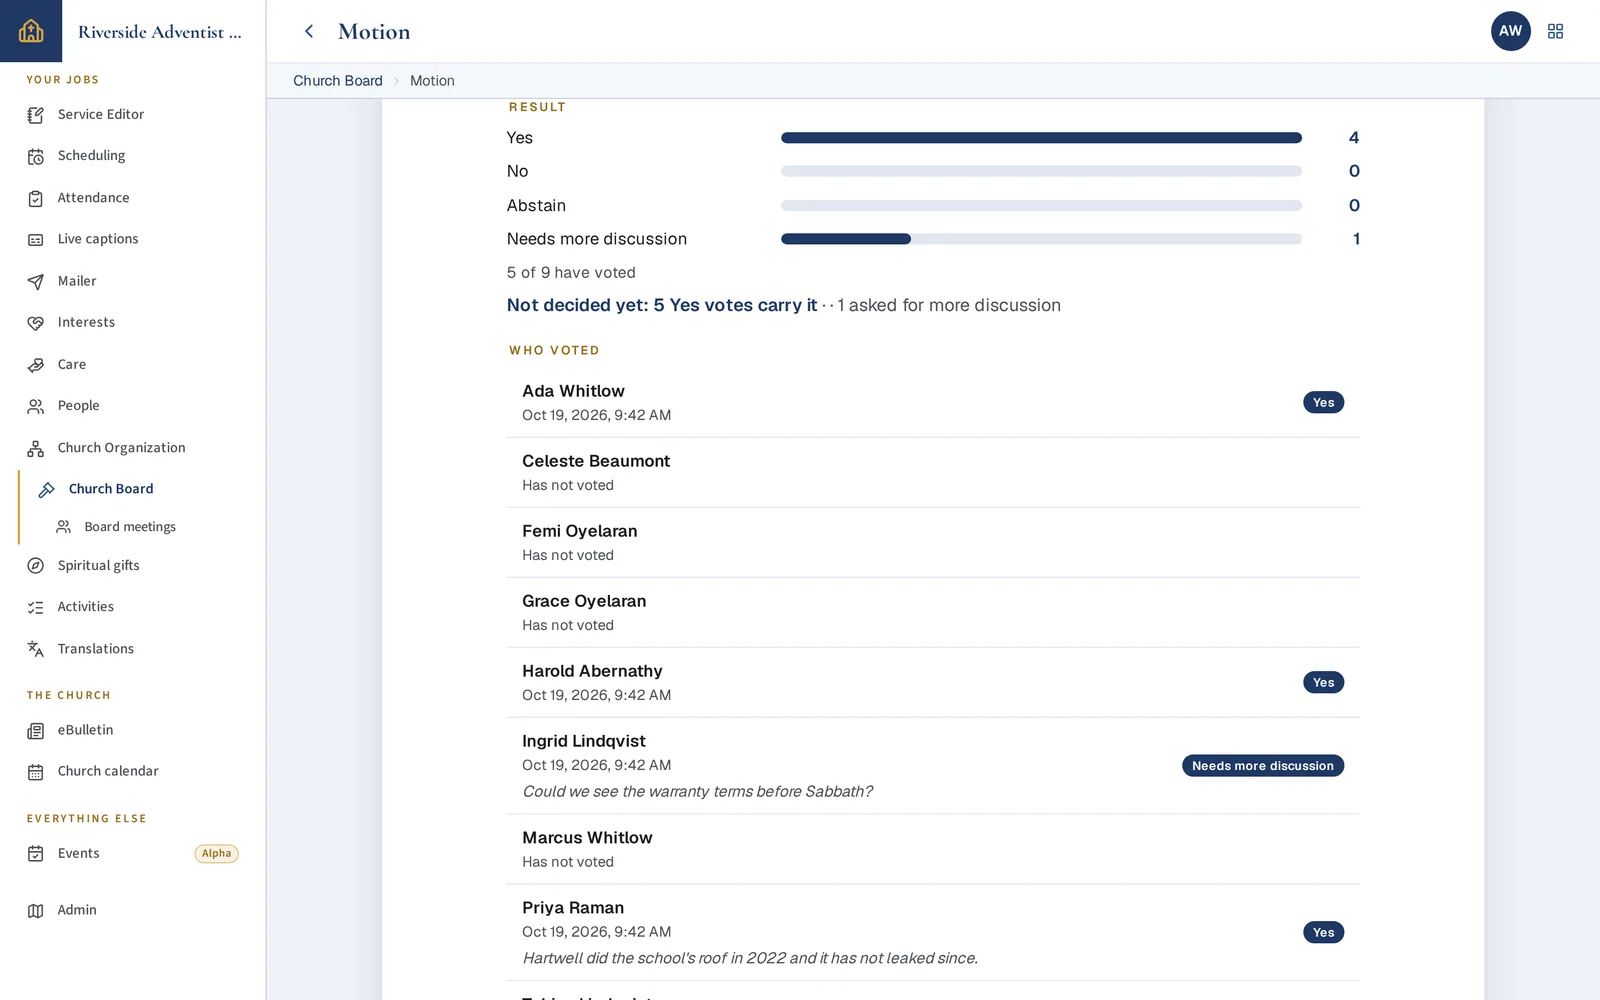Click the Church Board breadcrumb link
Screen dimensions: 1600x1000
[x=338, y=81]
